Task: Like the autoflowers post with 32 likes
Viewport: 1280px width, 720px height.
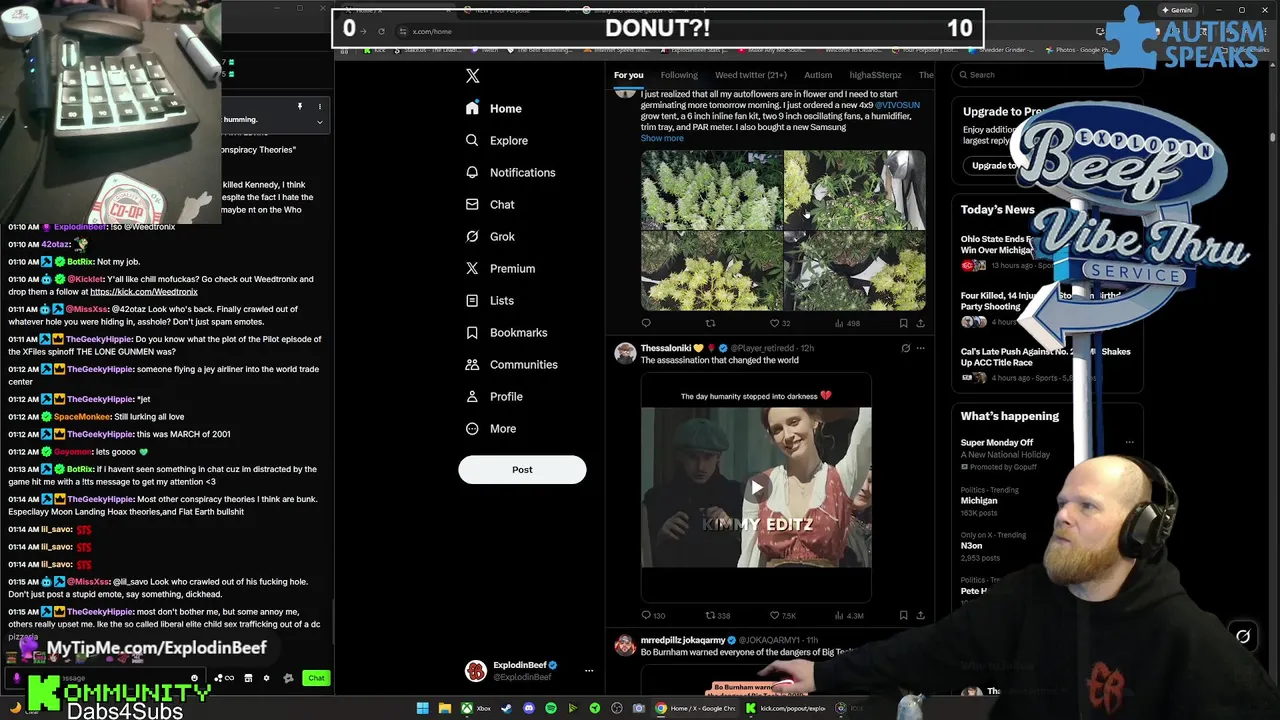Action: tap(779, 323)
